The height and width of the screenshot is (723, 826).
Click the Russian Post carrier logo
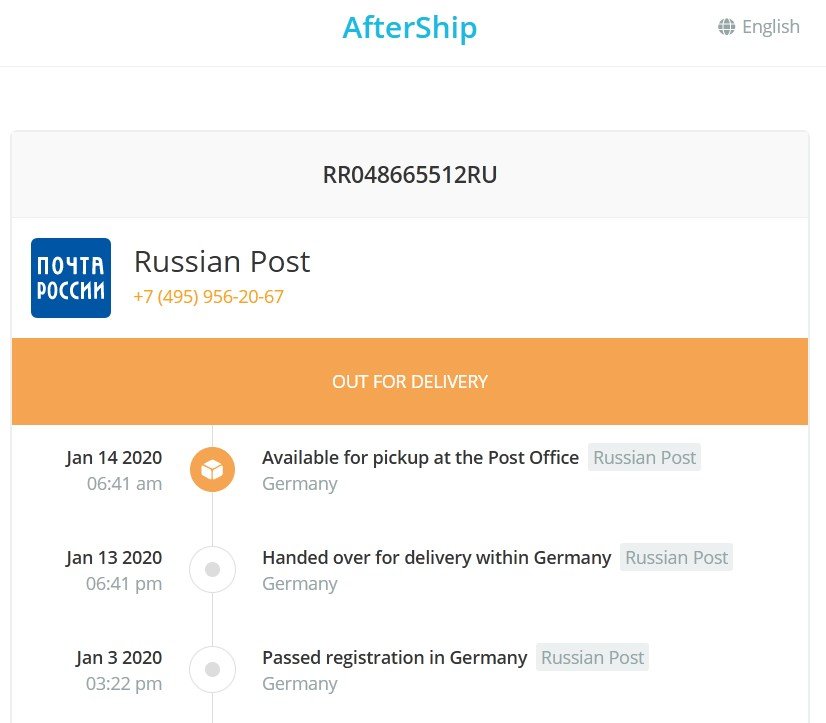coord(71,278)
